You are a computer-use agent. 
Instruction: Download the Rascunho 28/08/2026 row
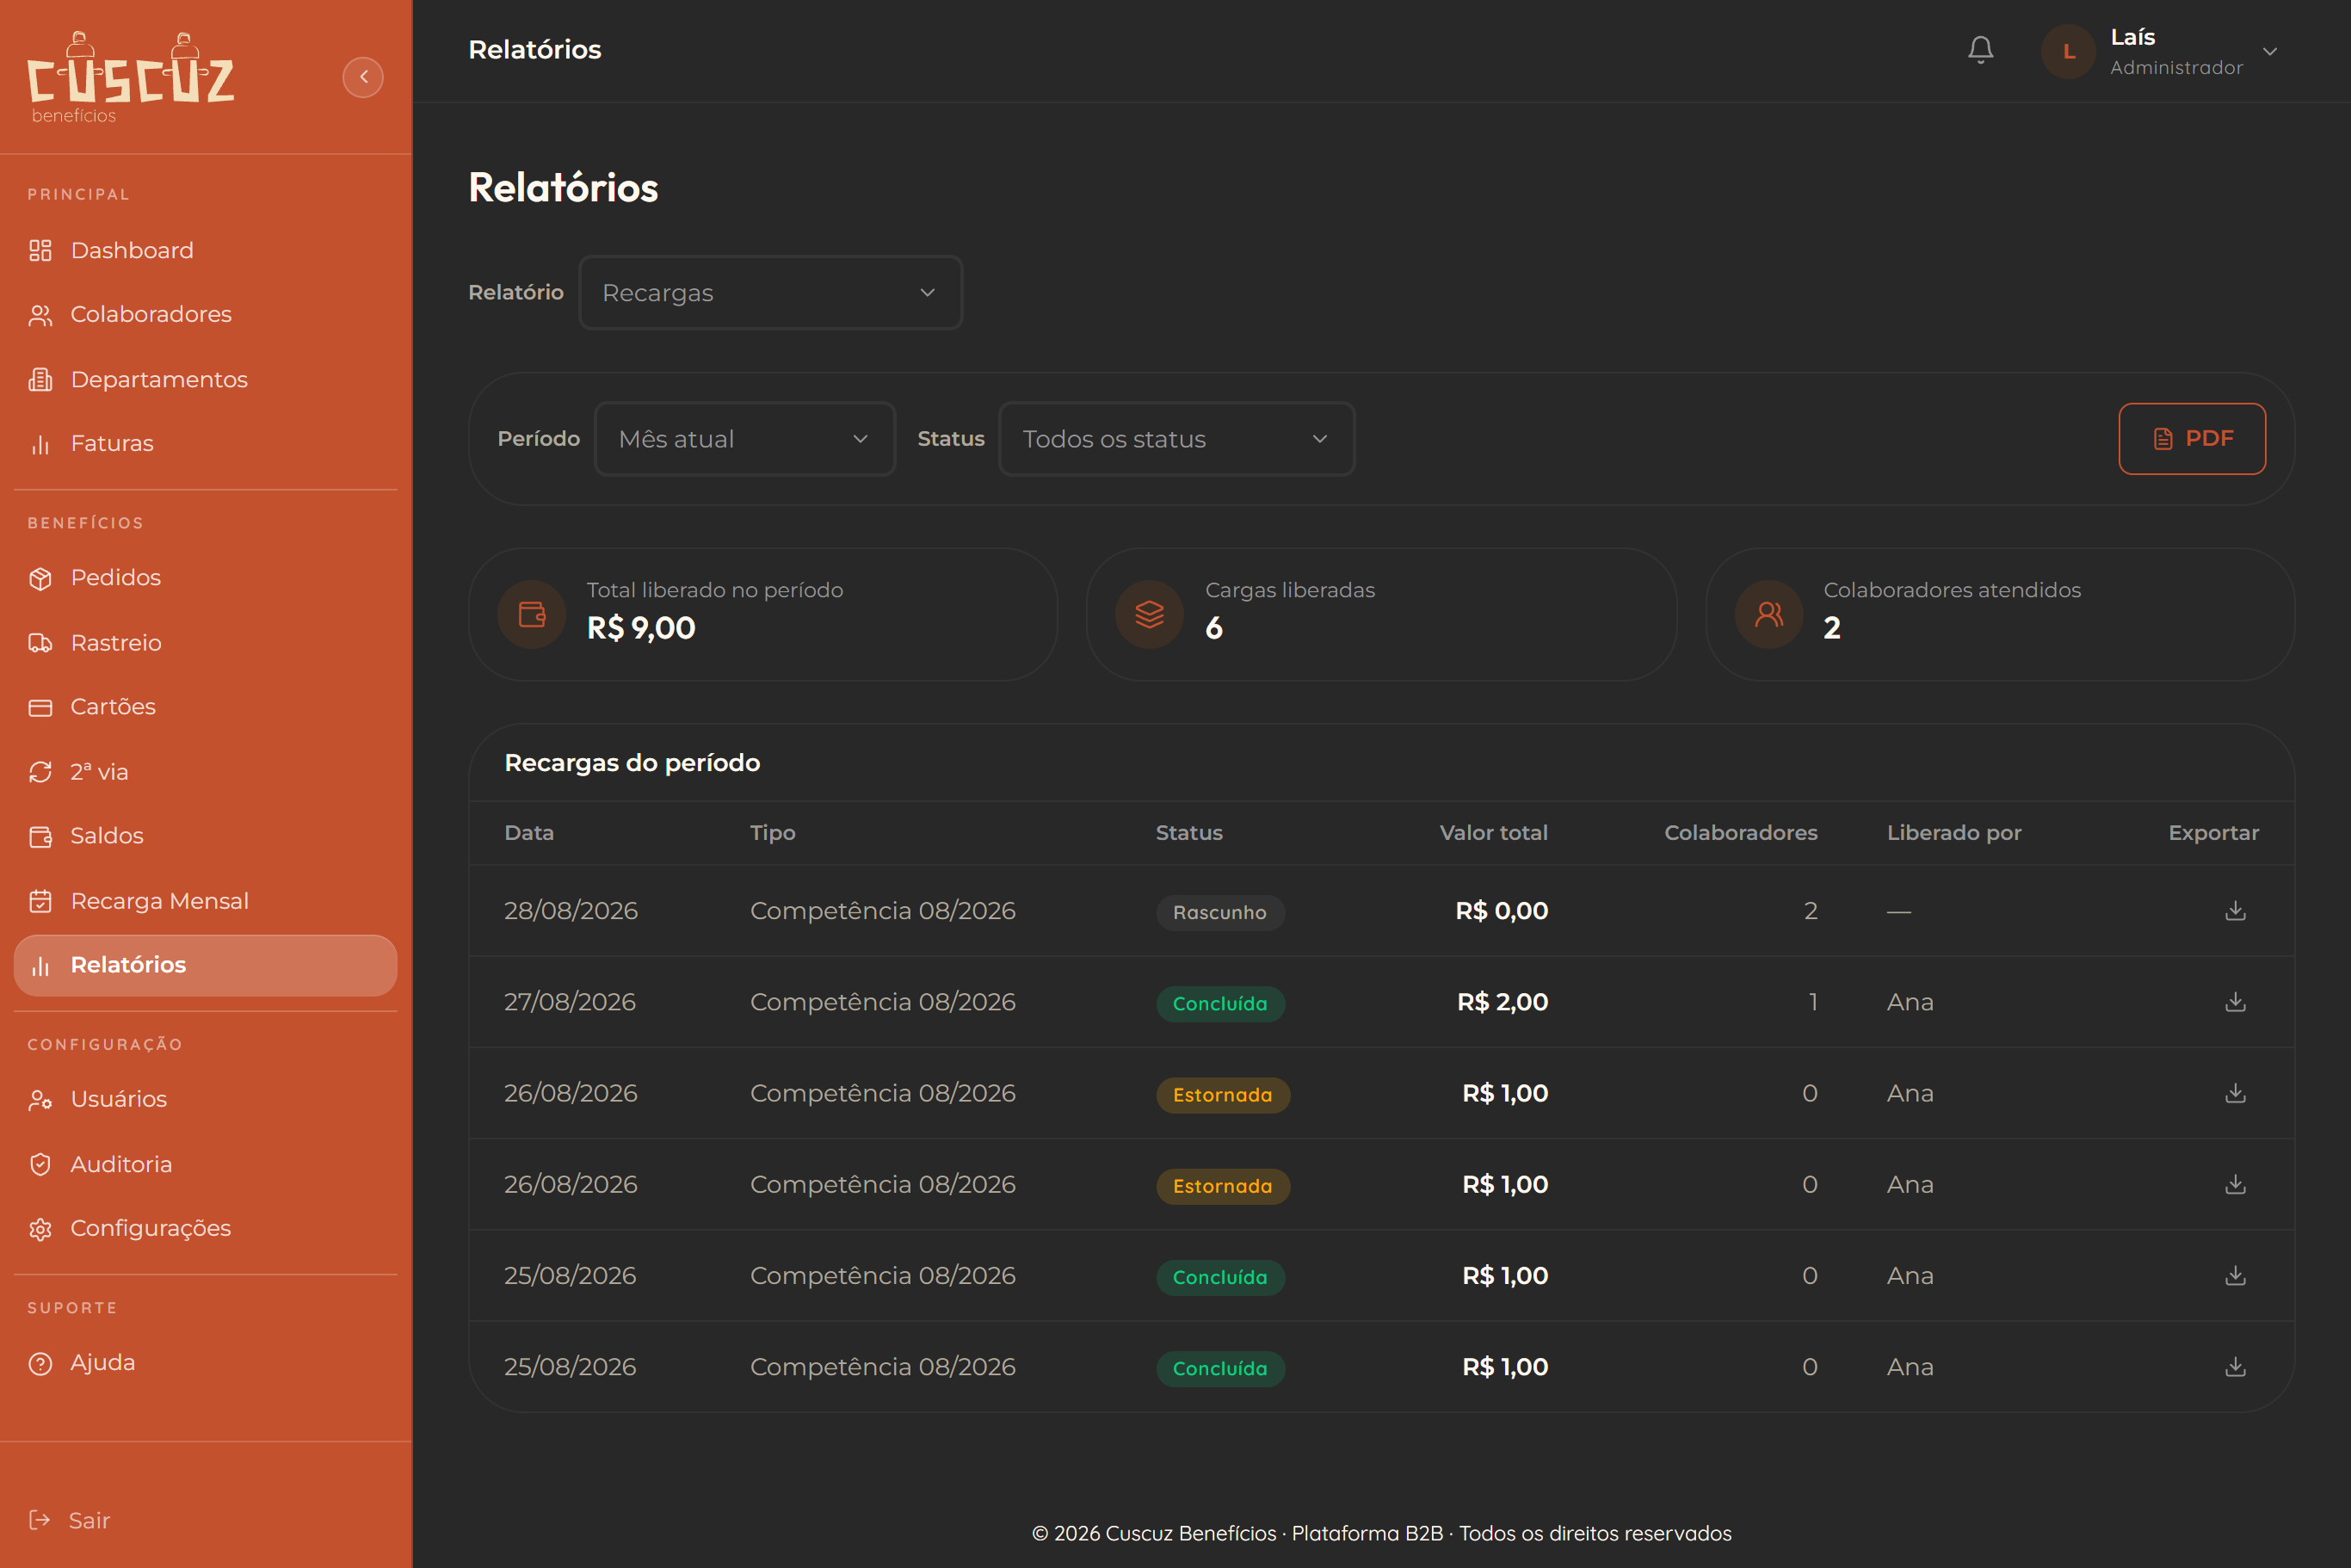(x=2235, y=910)
